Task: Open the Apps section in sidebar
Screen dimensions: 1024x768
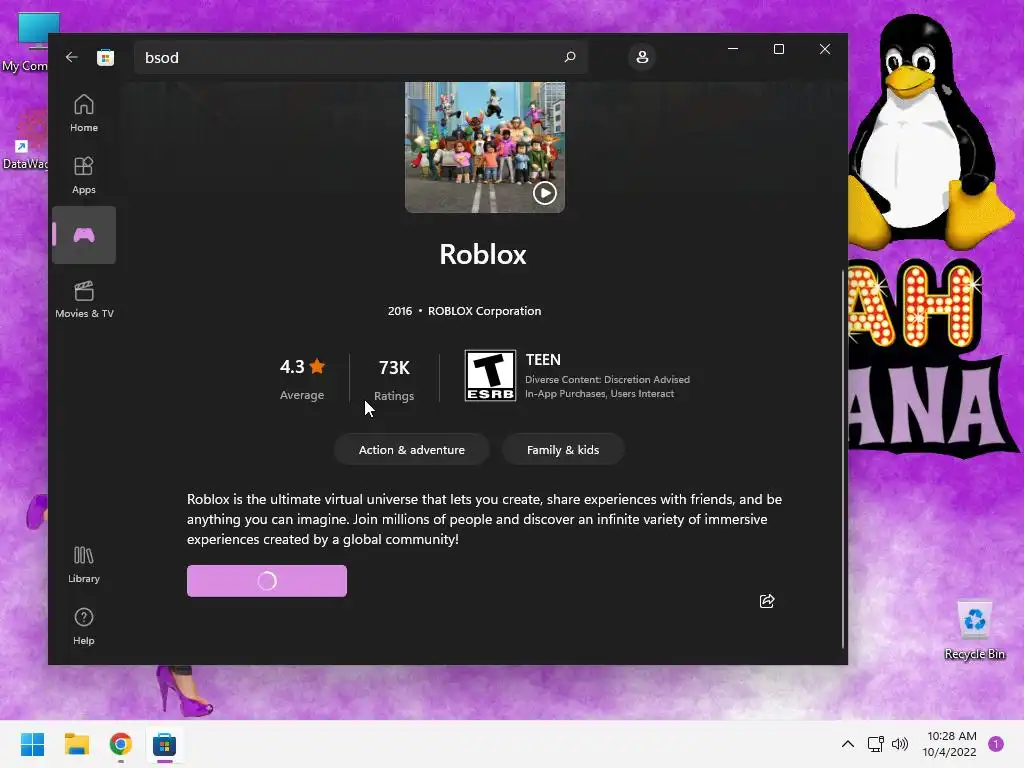Action: click(84, 175)
